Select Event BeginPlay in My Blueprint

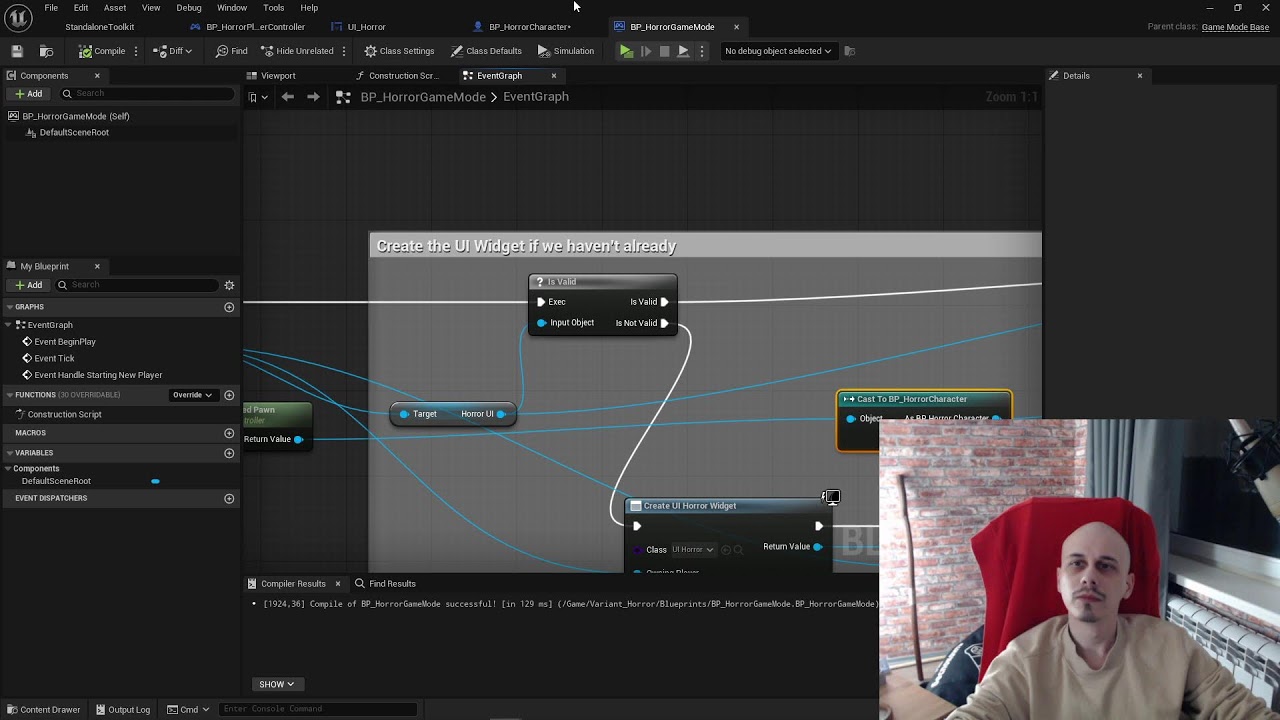65,342
